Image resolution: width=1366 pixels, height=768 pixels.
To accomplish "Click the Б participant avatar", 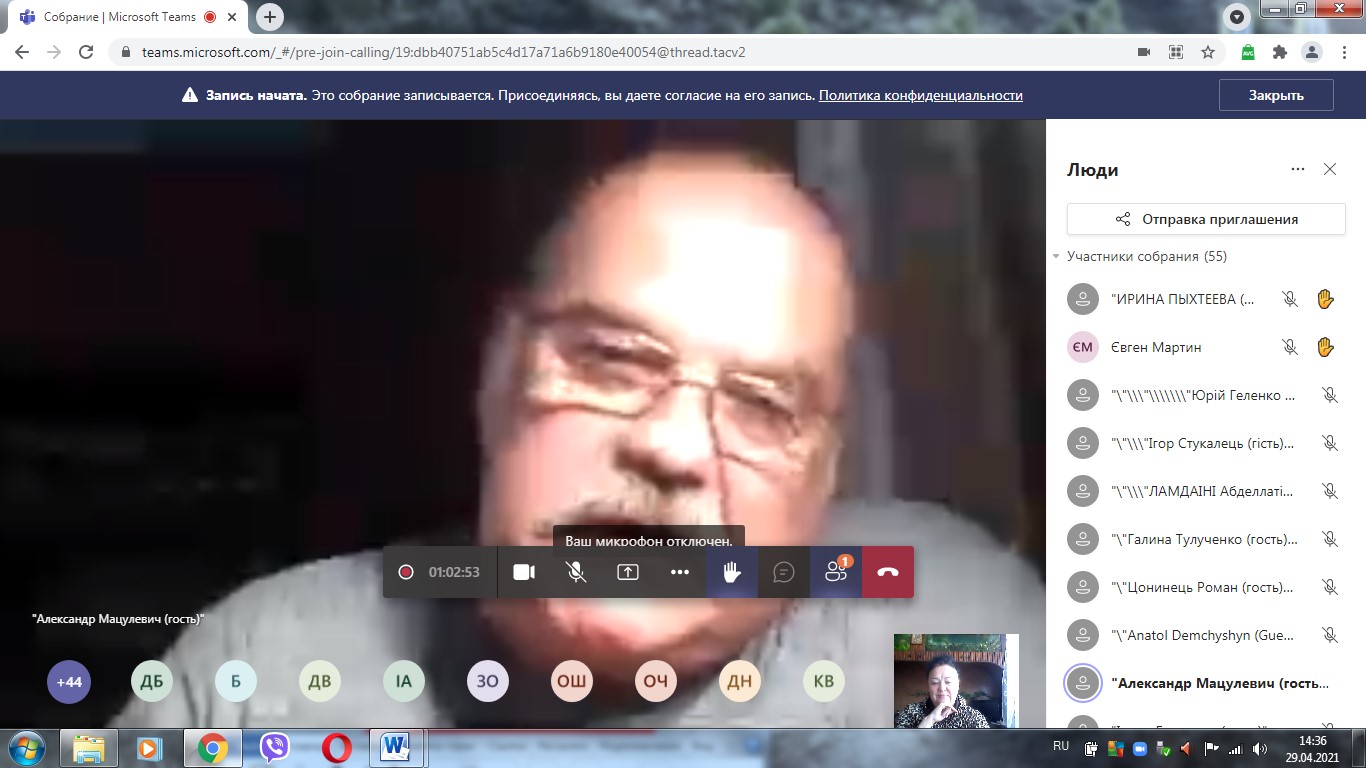I will [x=236, y=683].
